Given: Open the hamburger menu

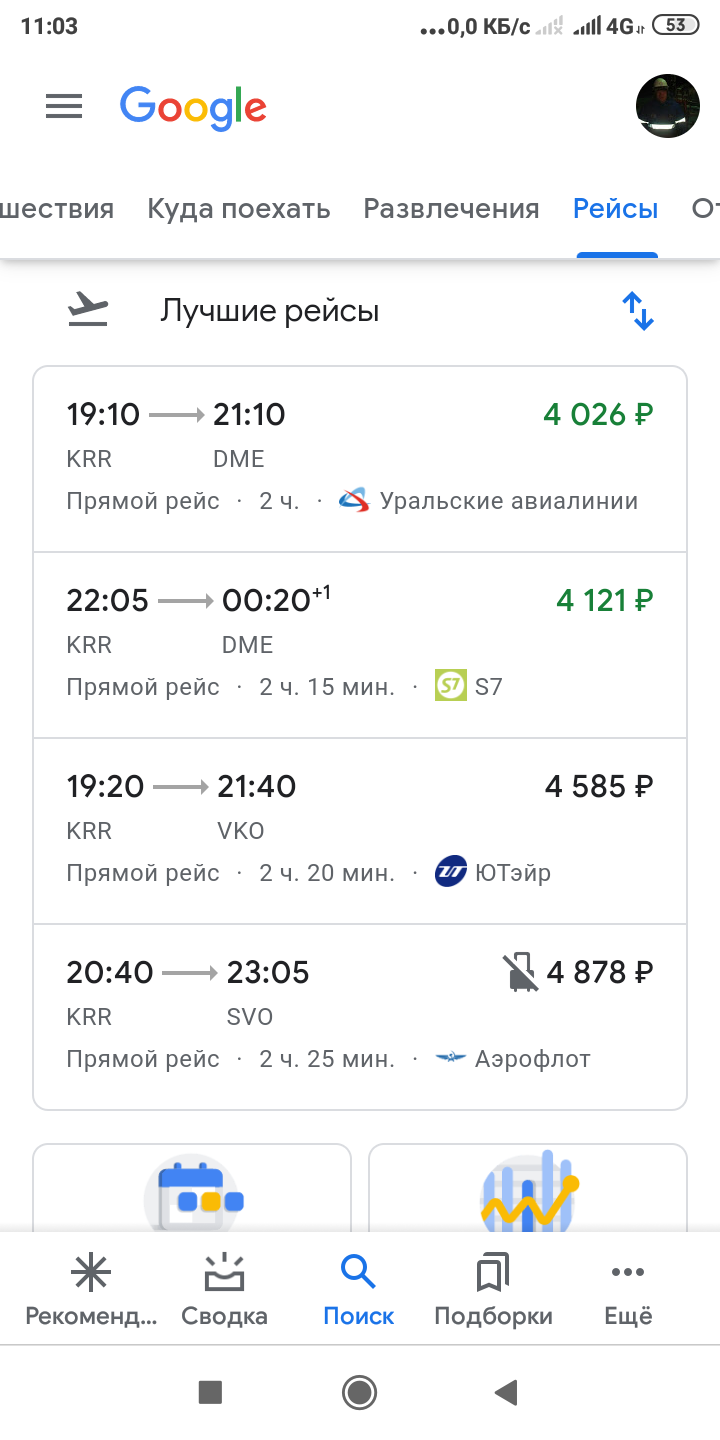Looking at the screenshot, I should (x=64, y=106).
